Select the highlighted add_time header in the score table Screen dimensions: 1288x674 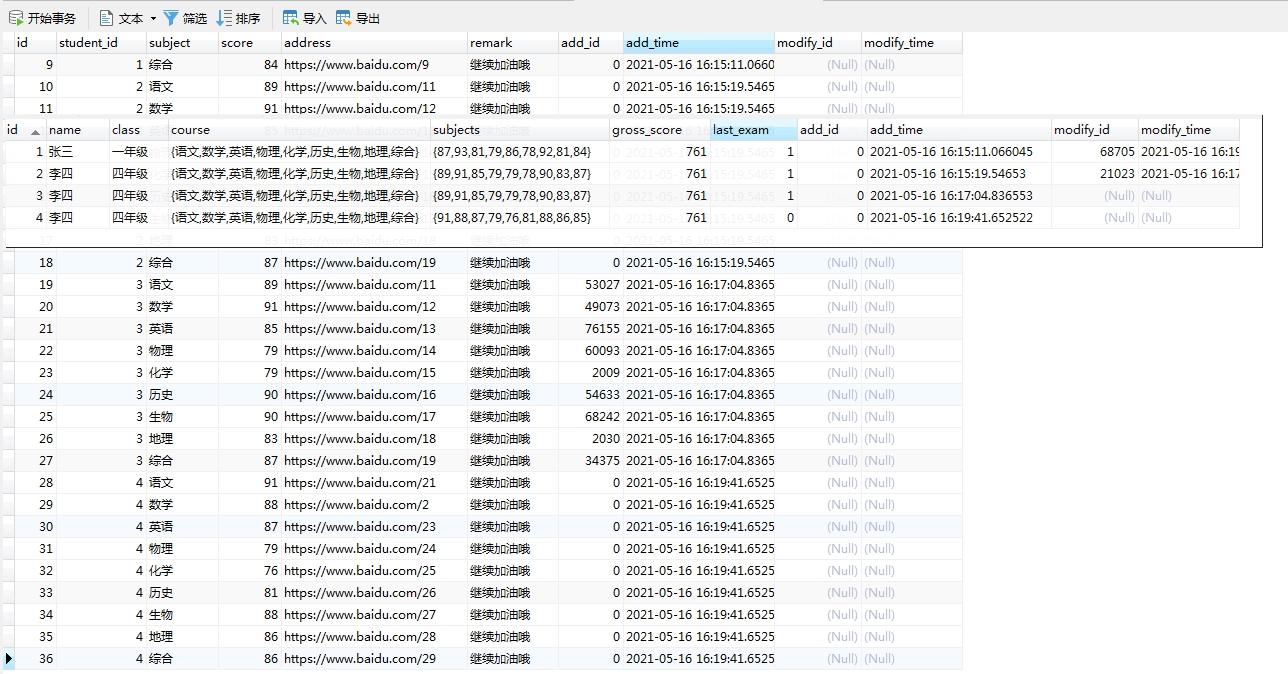[x=699, y=43]
